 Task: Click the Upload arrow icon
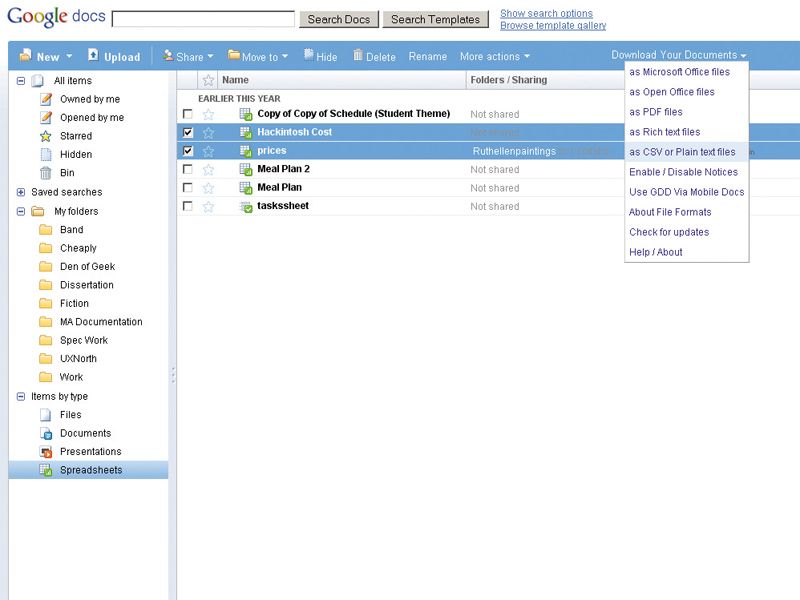pyautogui.click(x=93, y=55)
